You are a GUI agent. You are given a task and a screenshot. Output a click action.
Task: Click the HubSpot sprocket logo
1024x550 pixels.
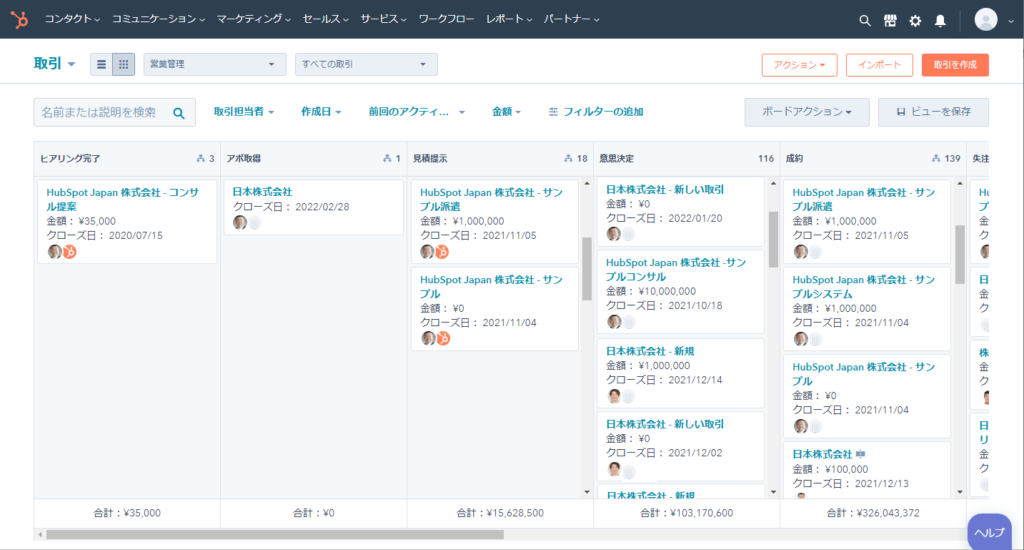coord(20,19)
